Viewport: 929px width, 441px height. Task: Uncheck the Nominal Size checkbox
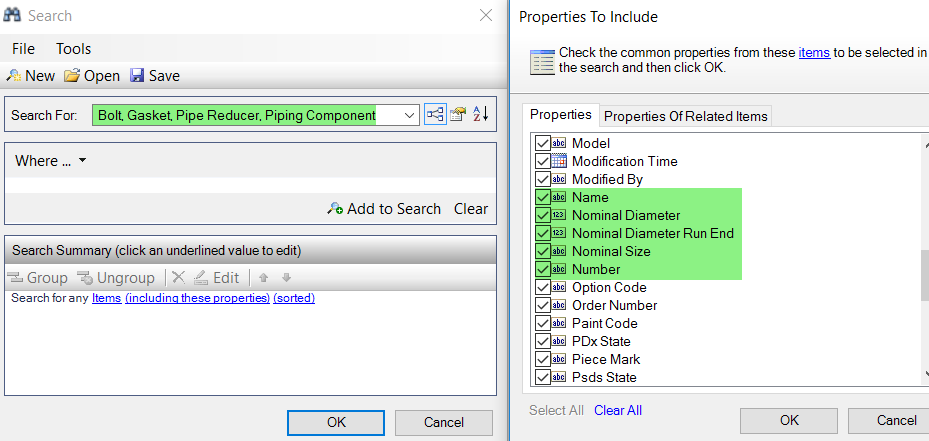pyautogui.click(x=542, y=251)
